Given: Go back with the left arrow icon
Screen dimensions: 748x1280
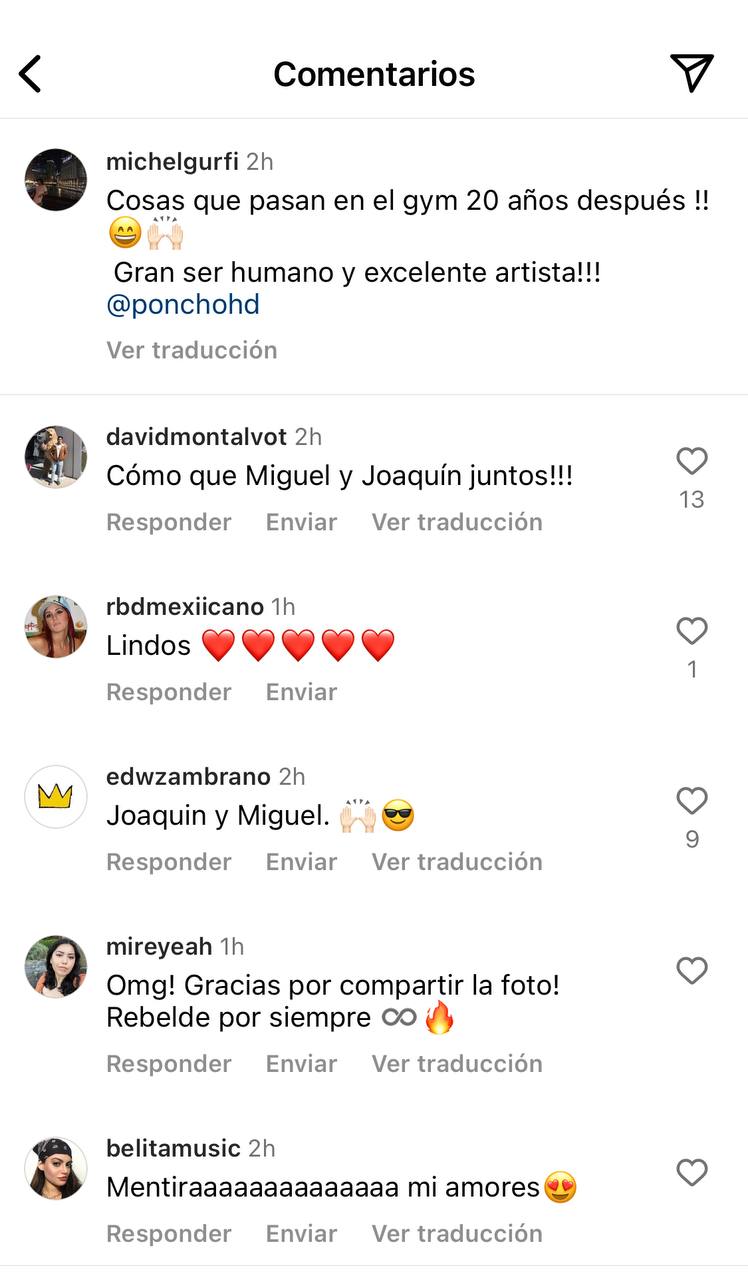Looking at the screenshot, I should (31, 74).
